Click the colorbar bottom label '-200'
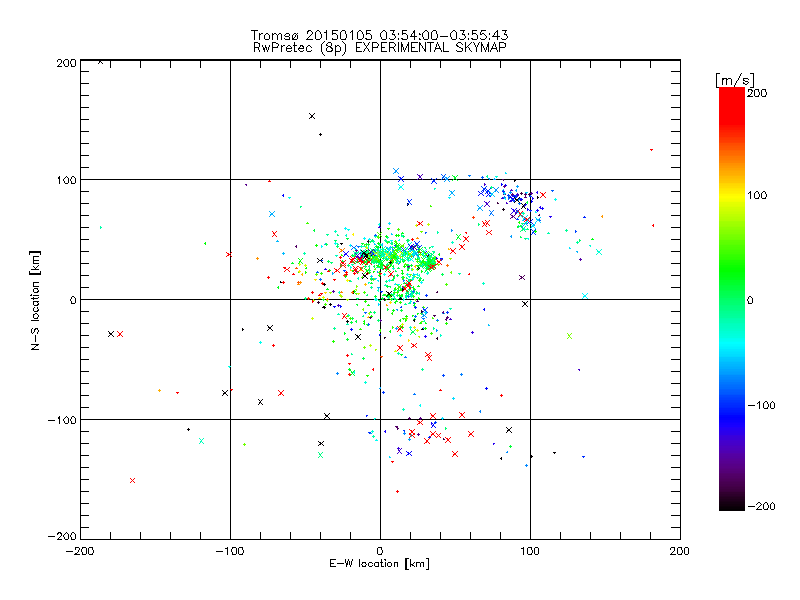Viewport: 800px width, 600px height. (x=761, y=506)
